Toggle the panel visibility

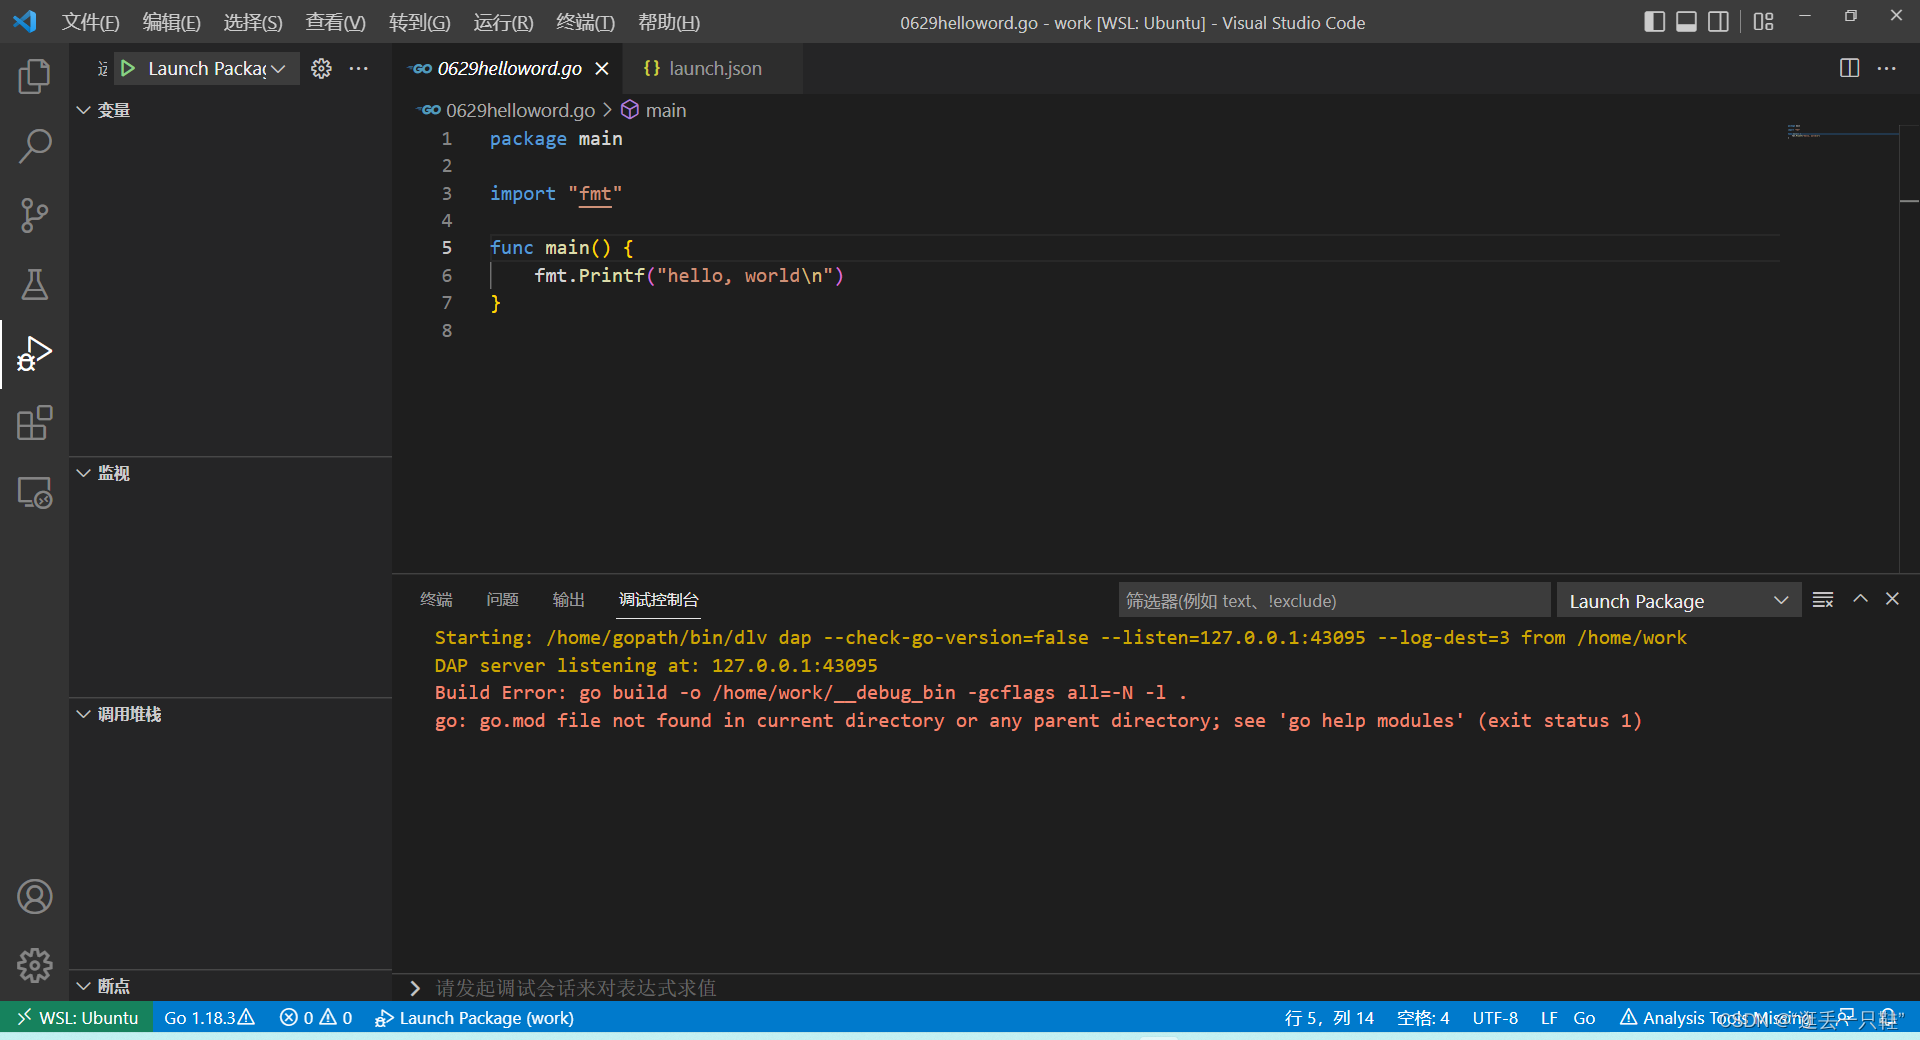[x=1686, y=21]
